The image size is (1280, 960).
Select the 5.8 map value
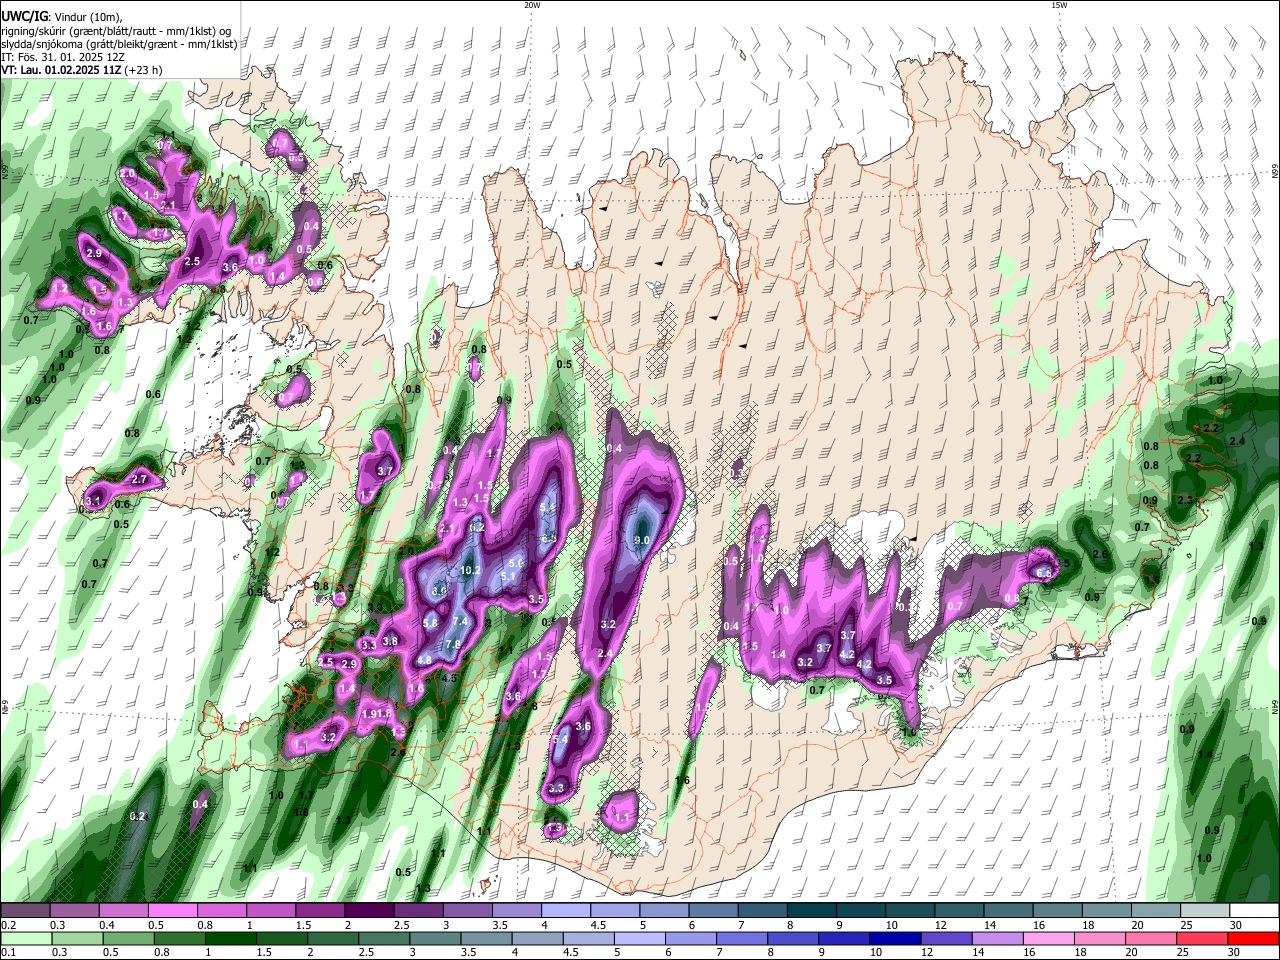coord(430,623)
